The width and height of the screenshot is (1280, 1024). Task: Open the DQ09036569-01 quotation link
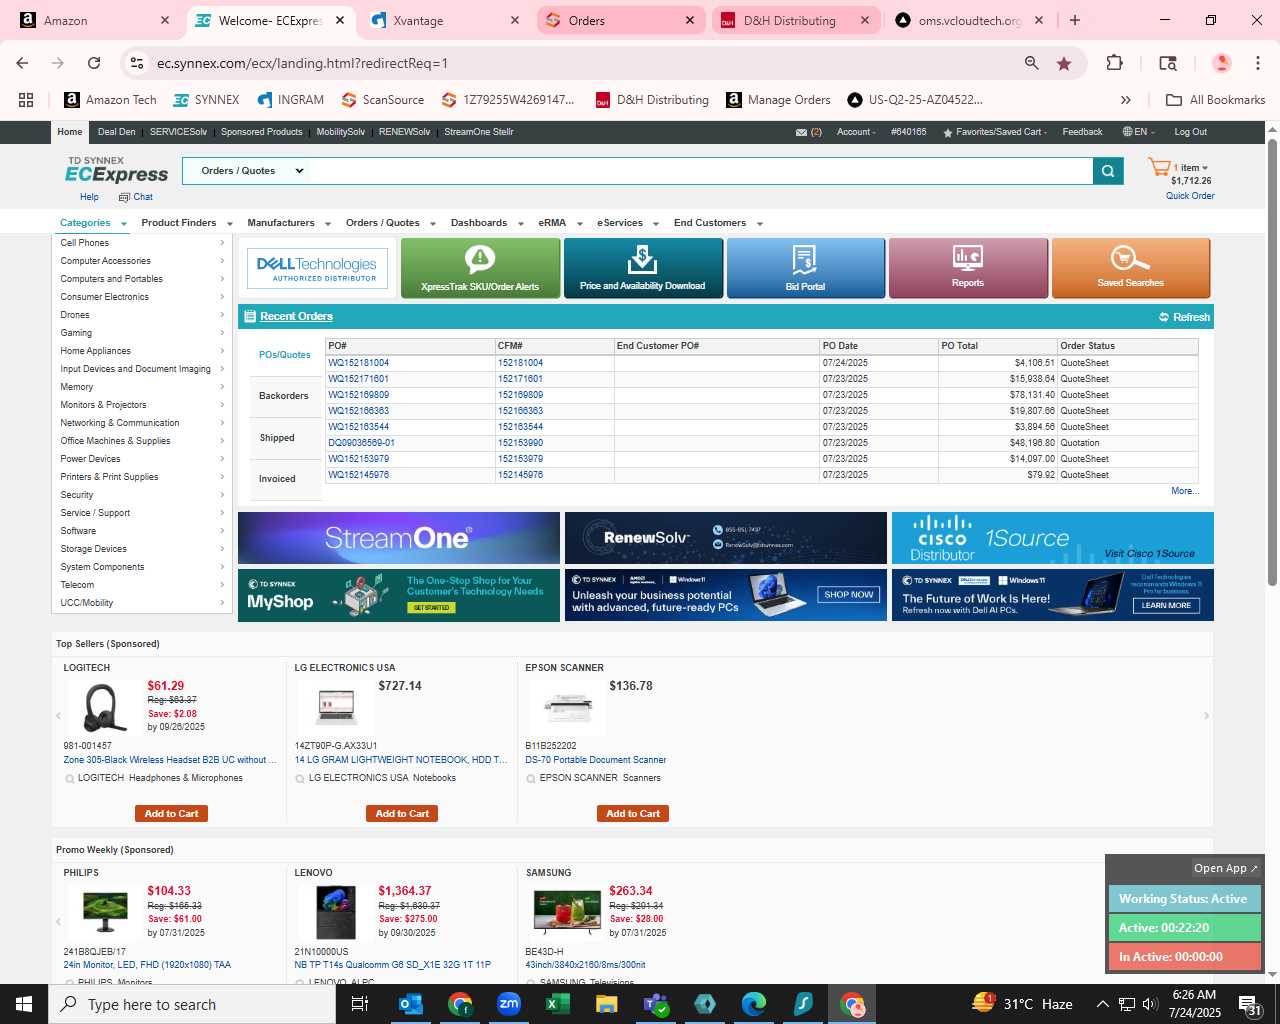(361, 443)
